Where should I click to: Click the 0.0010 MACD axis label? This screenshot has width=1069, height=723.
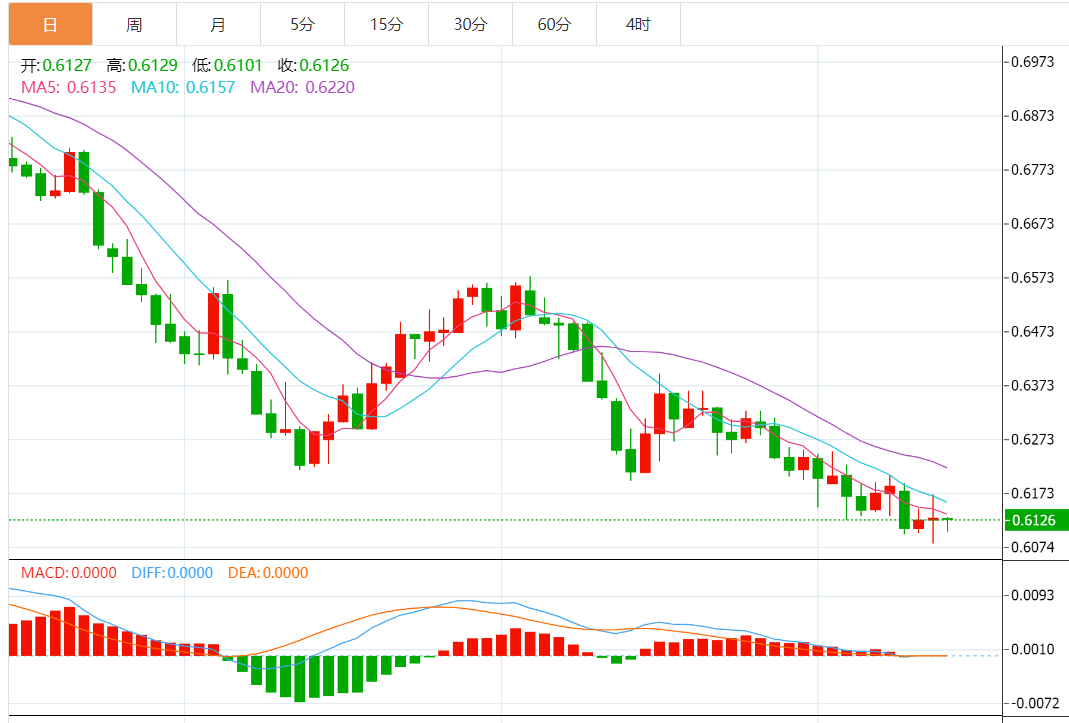pos(1032,649)
